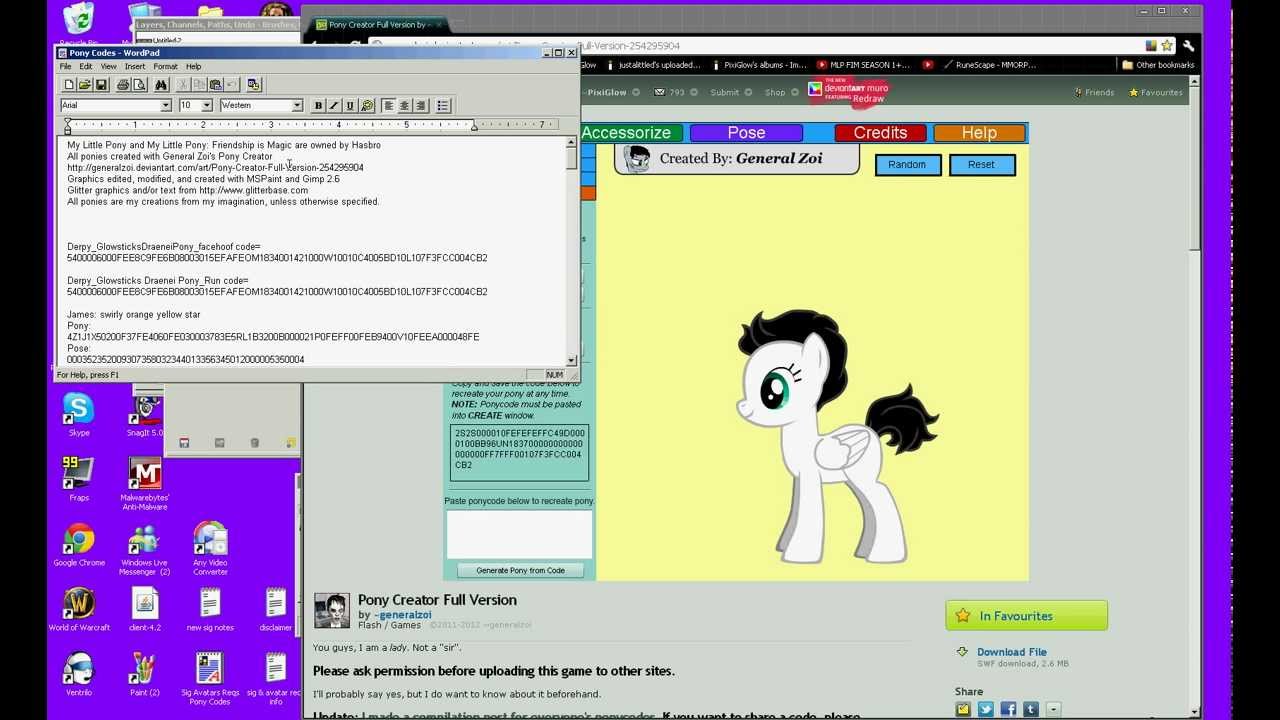Screen dimensions: 1280x720
Task: Click the Download File link
Action: (x=1012, y=652)
